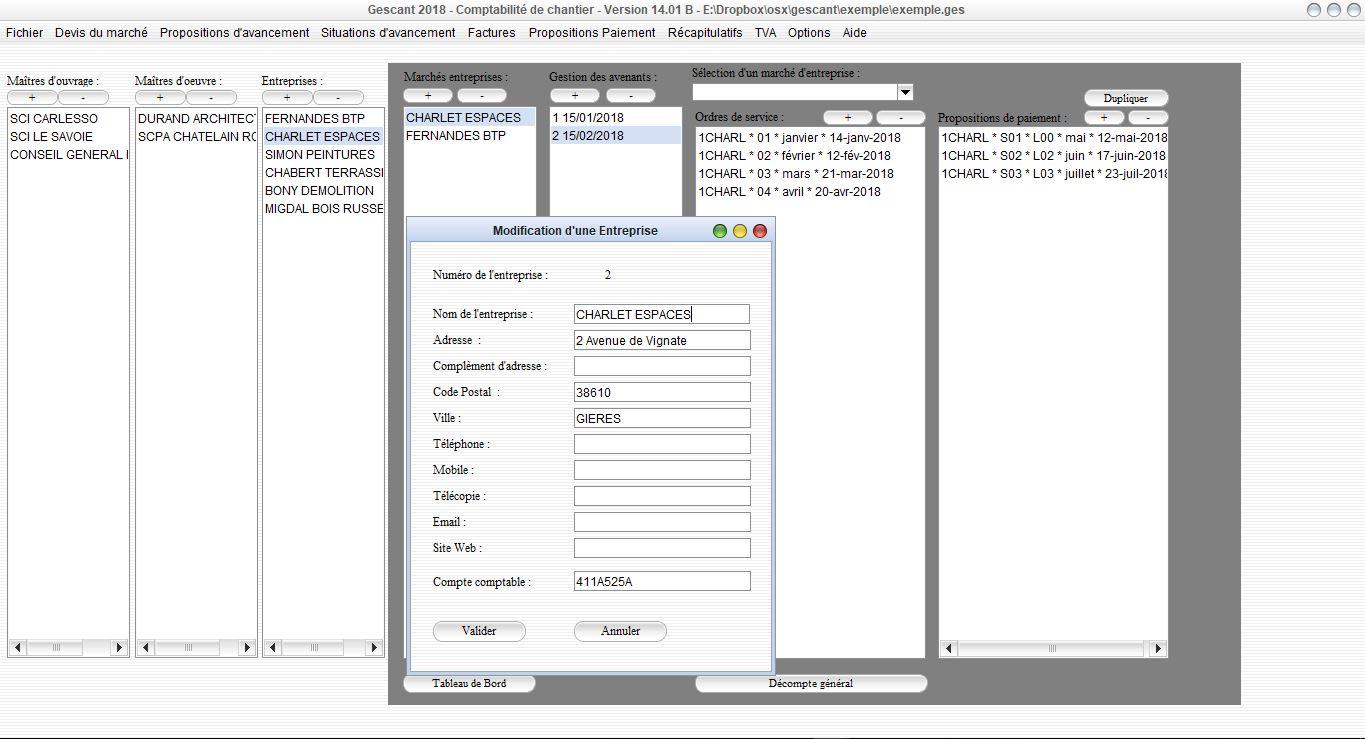The width and height of the screenshot is (1365, 739).
Task: Select FERNANDES BTP in Marchés entreprises
Action: (470, 135)
